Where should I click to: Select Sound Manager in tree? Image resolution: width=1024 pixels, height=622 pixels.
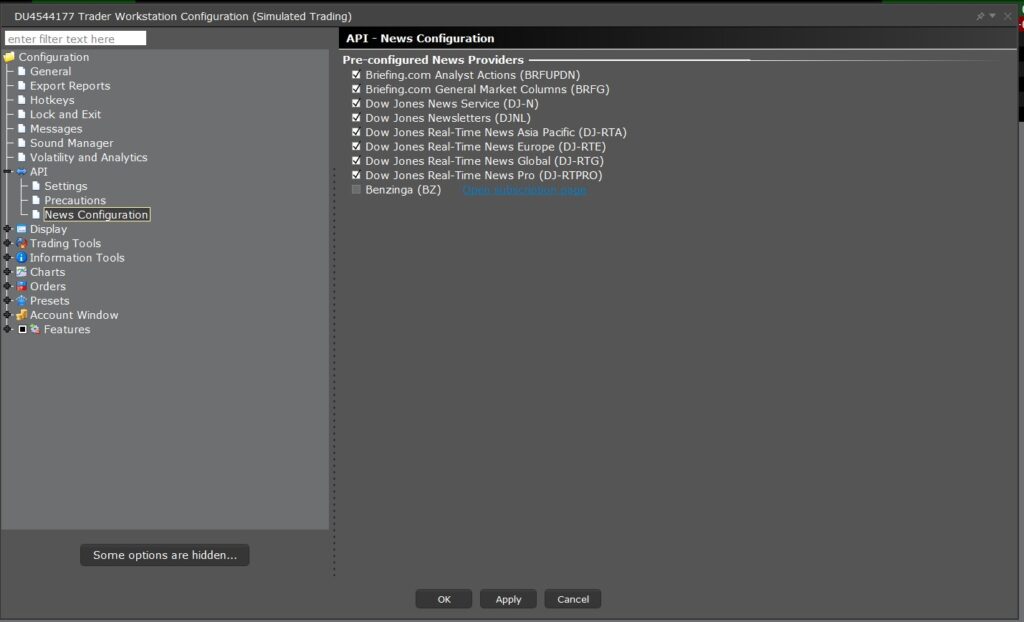tap(71, 143)
